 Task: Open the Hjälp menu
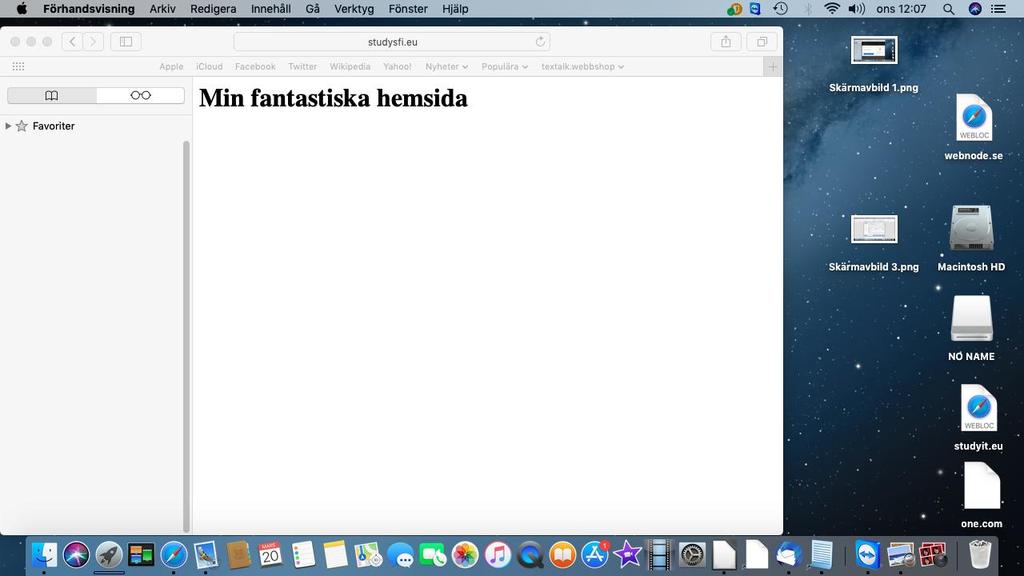pos(455,8)
